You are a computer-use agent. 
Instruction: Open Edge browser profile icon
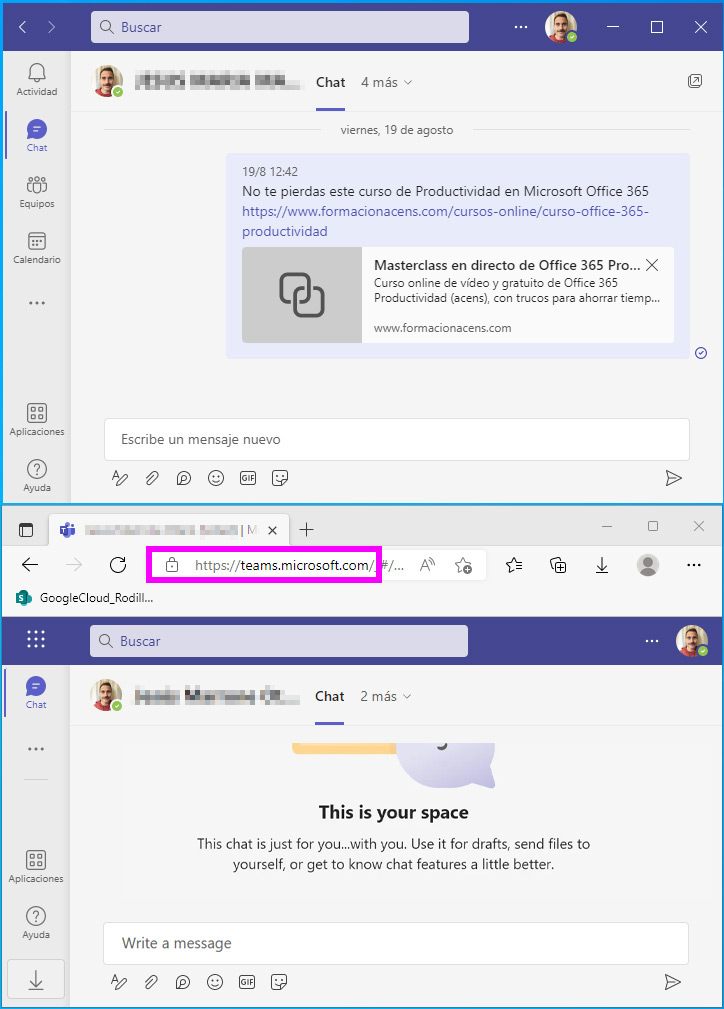[647, 565]
